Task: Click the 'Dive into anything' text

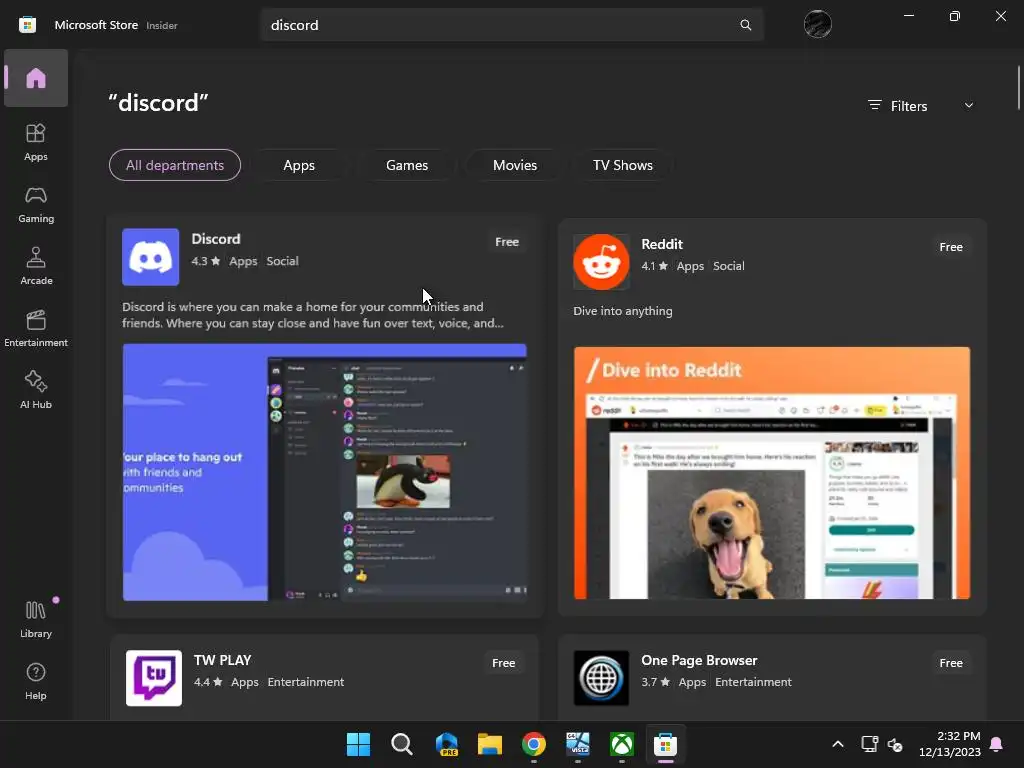Action: click(622, 311)
